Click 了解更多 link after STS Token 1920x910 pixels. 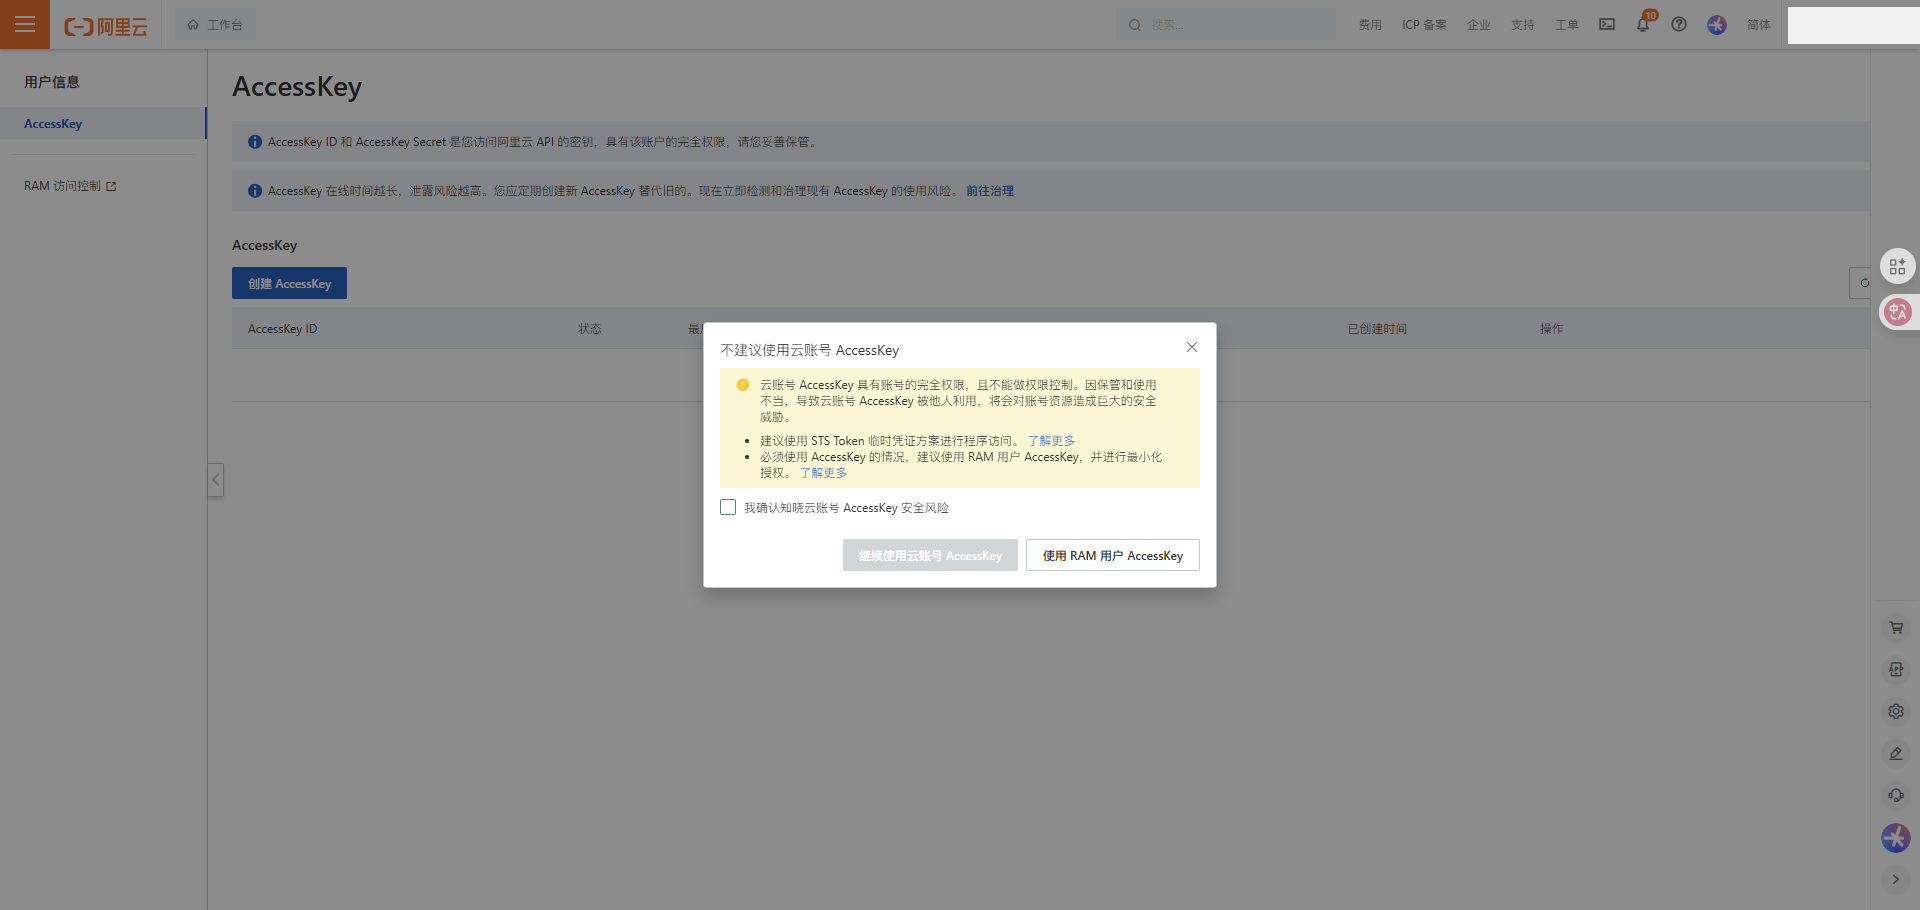(1051, 441)
